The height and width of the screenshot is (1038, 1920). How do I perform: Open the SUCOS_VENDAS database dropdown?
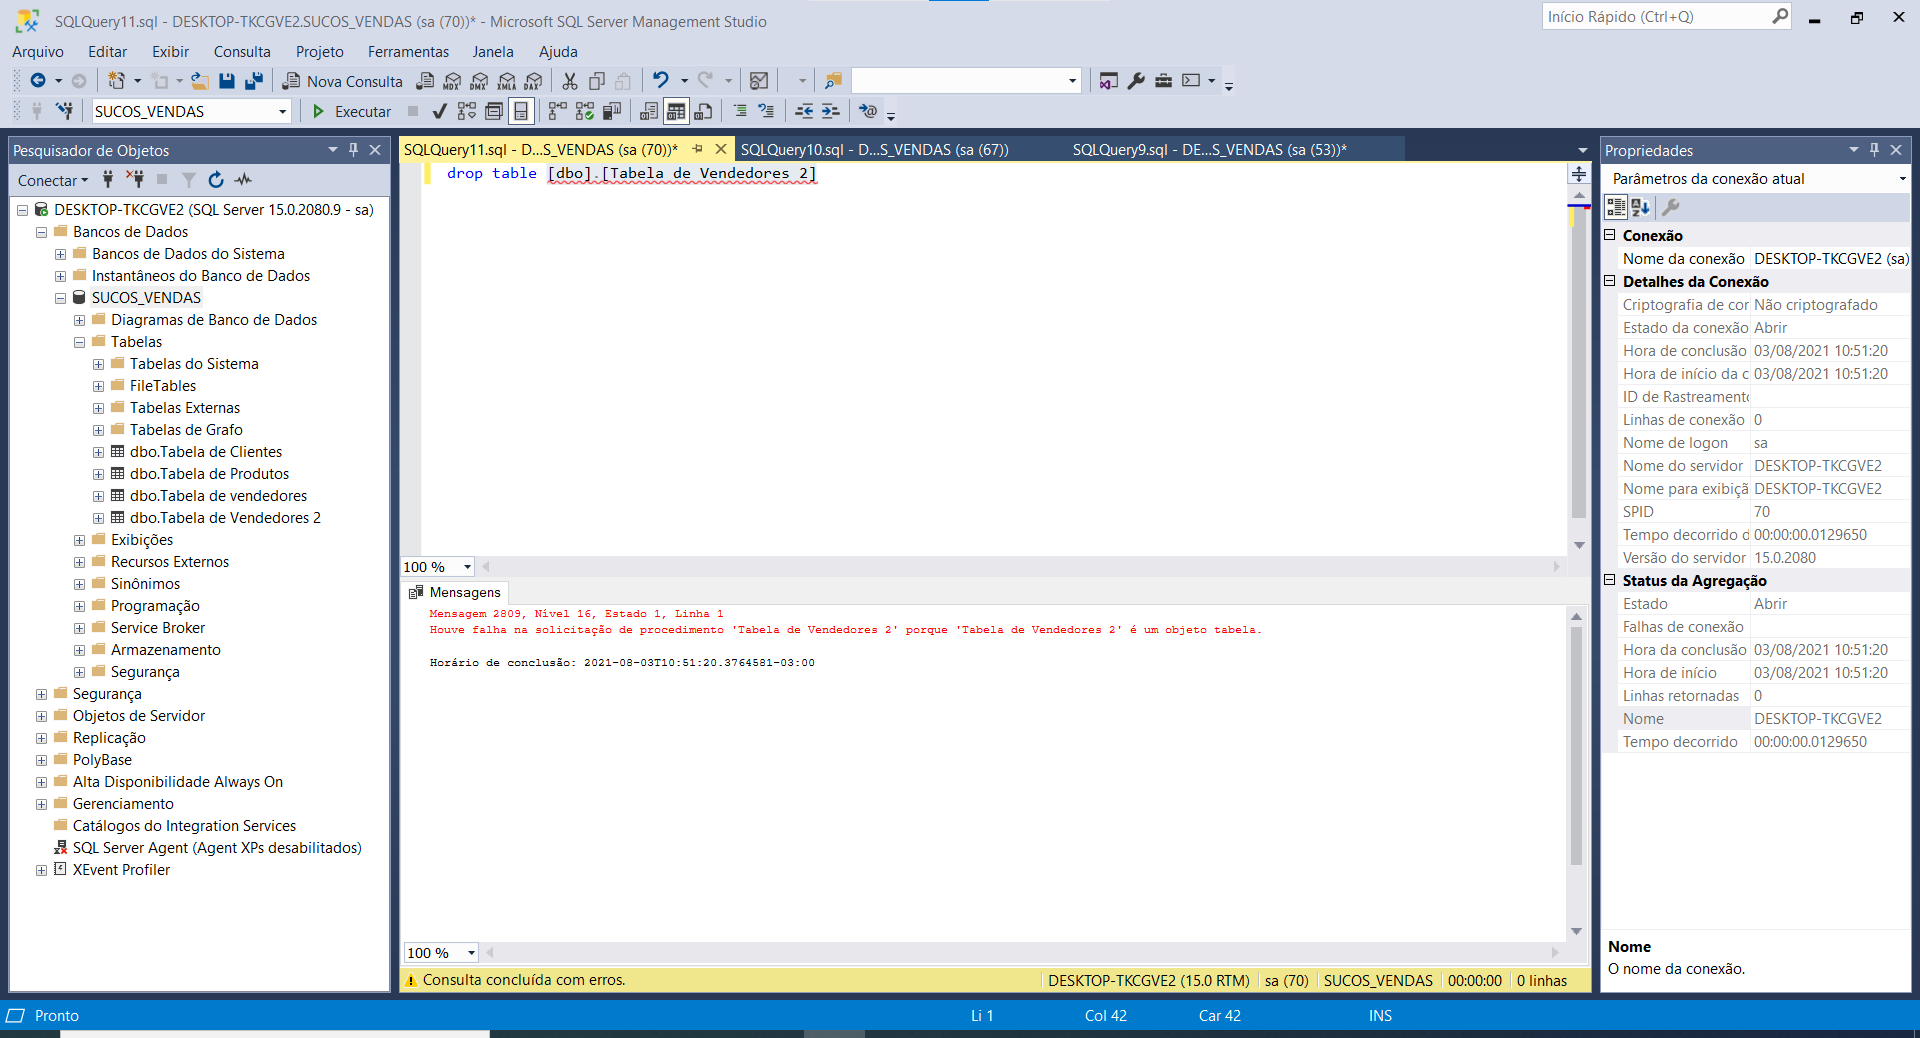283,111
